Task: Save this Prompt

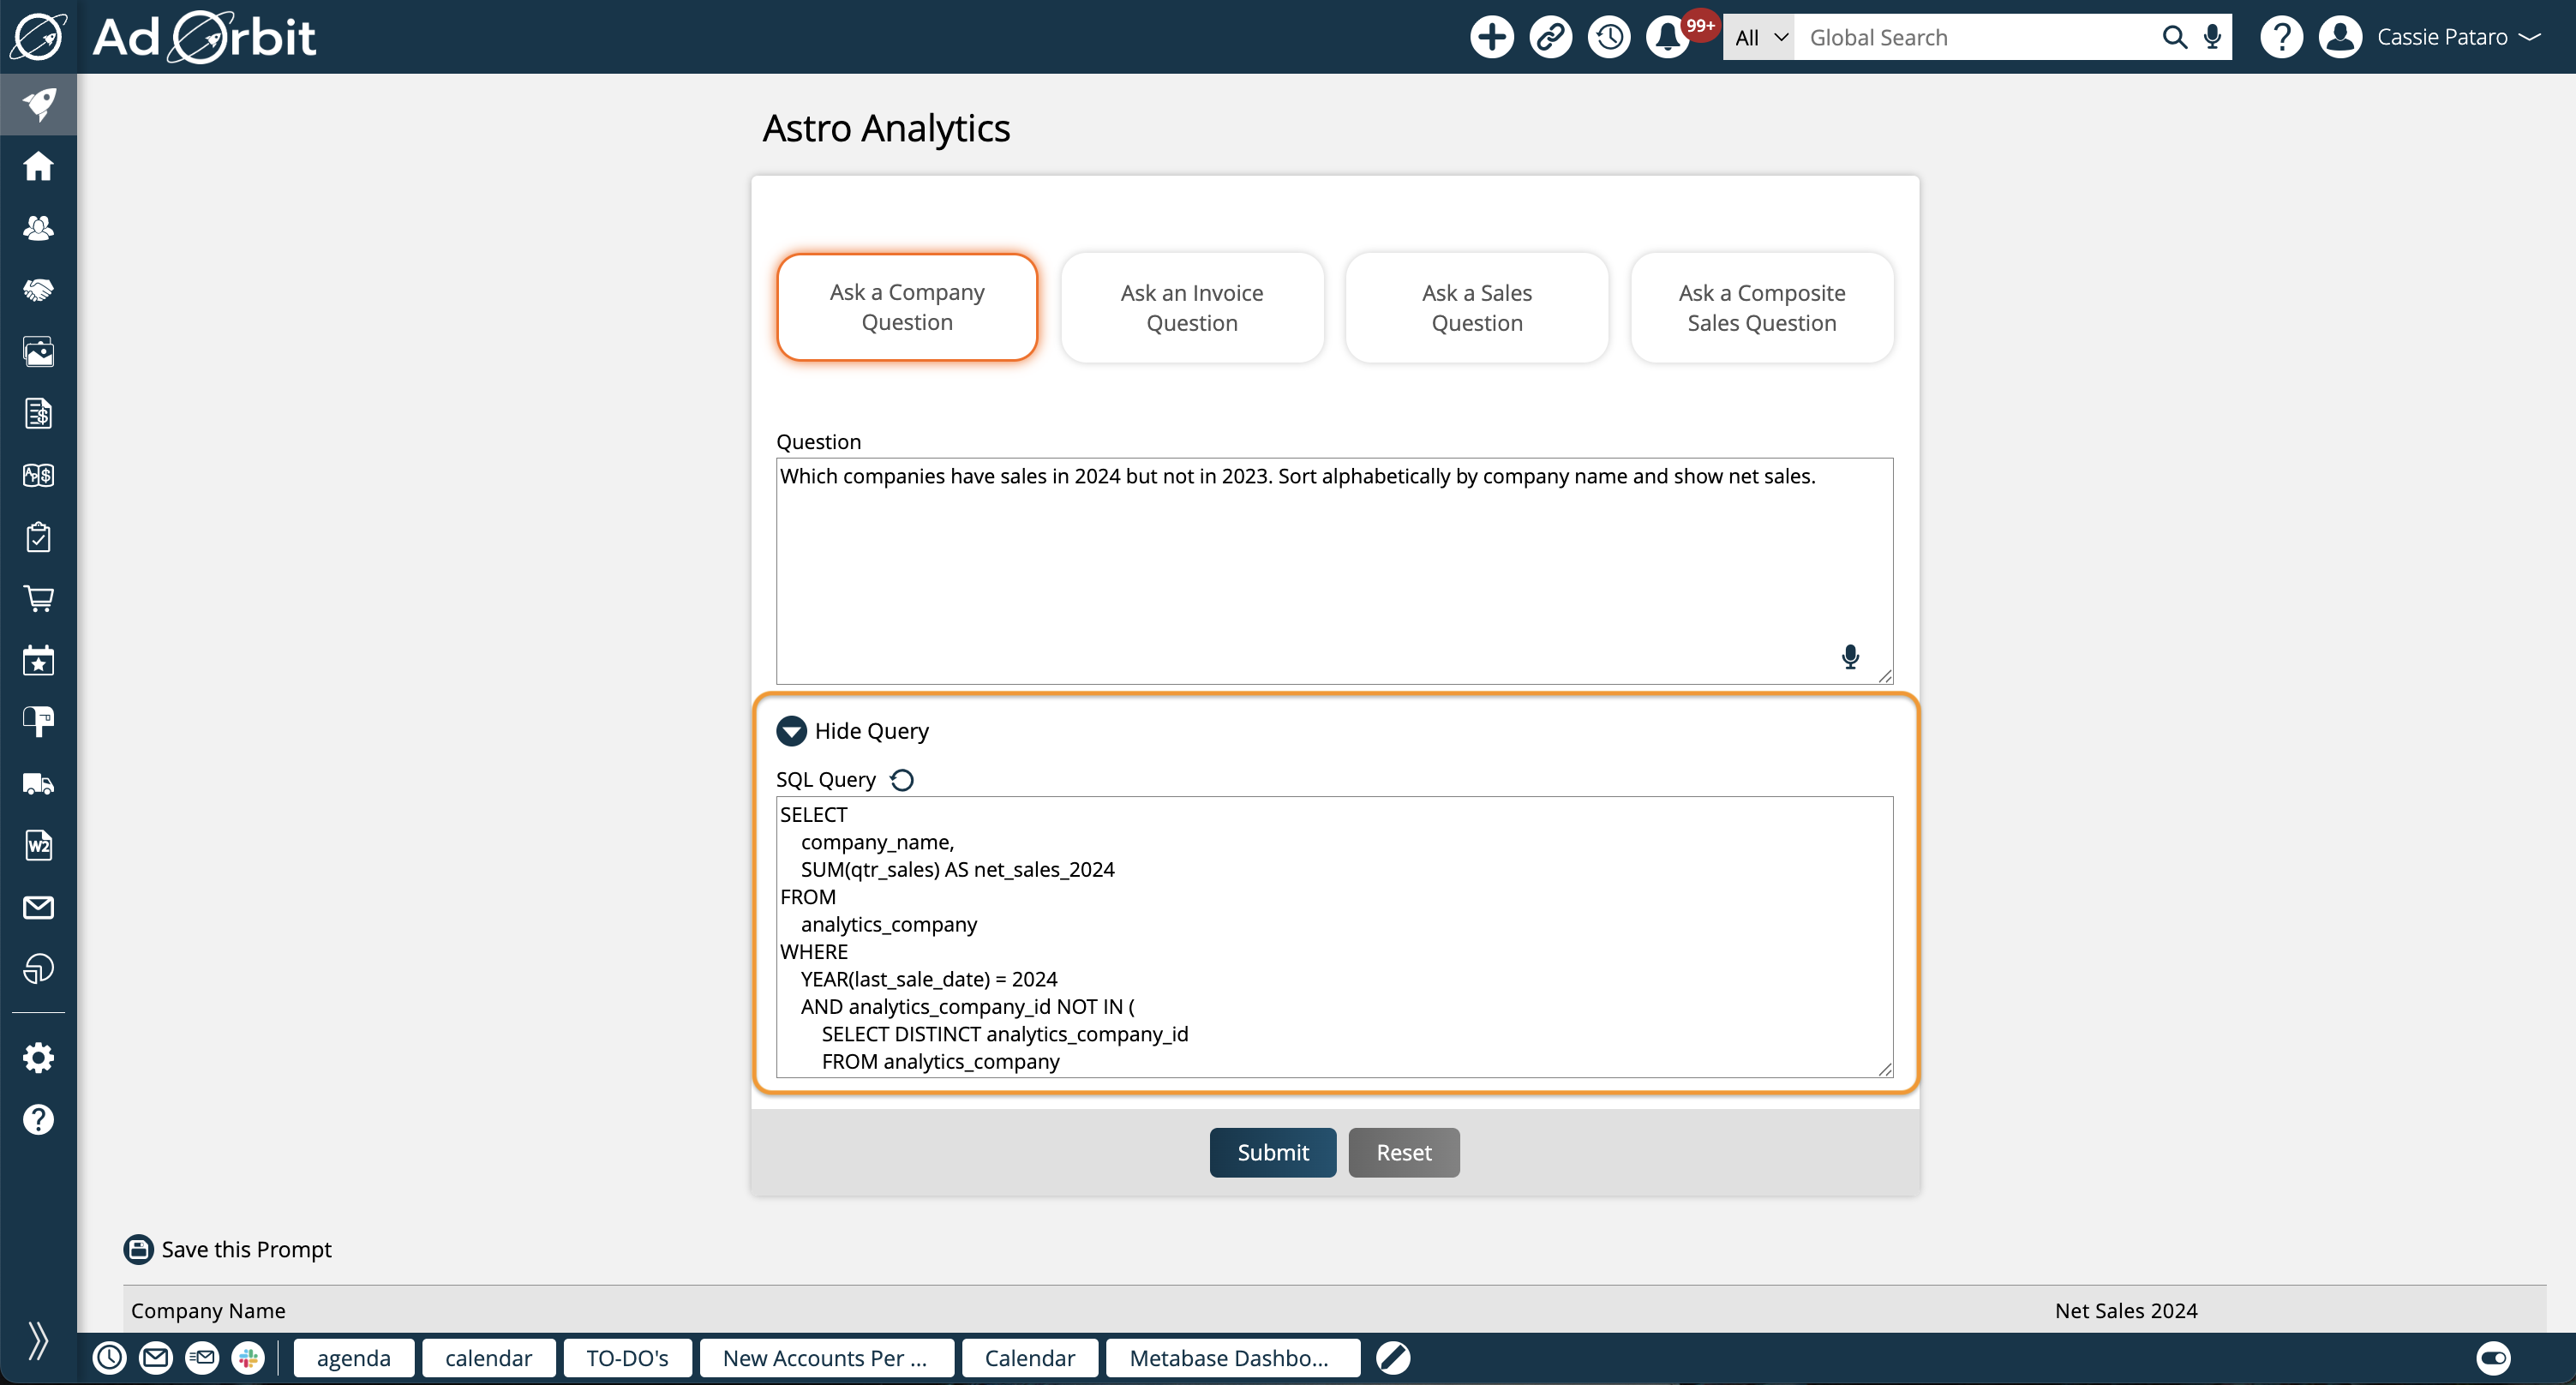Action: point(228,1249)
